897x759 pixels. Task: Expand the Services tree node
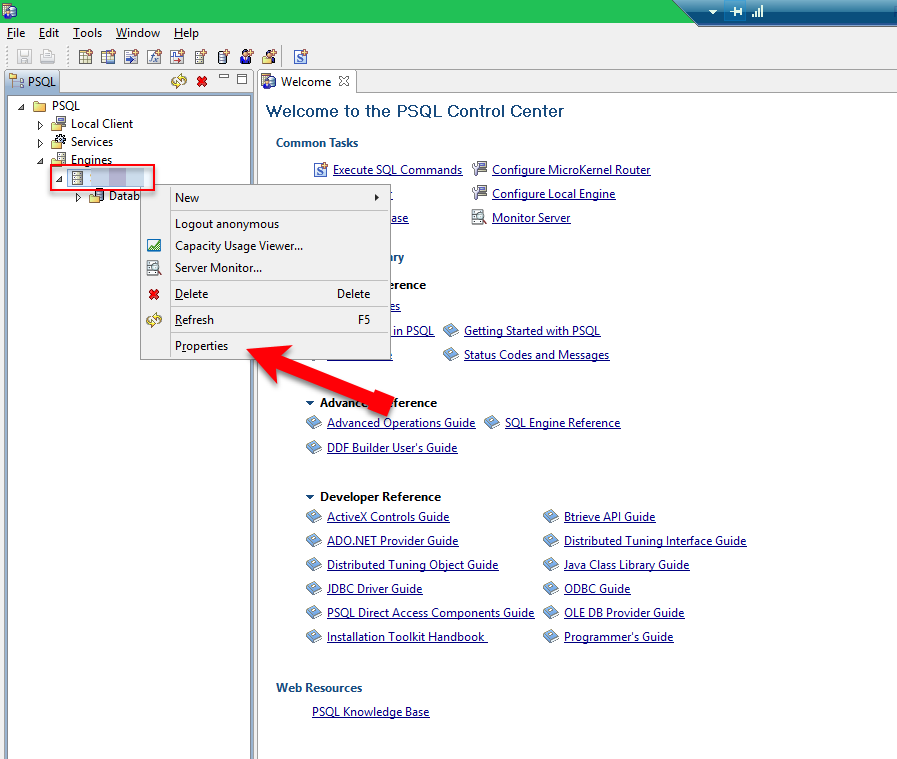coord(41,143)
